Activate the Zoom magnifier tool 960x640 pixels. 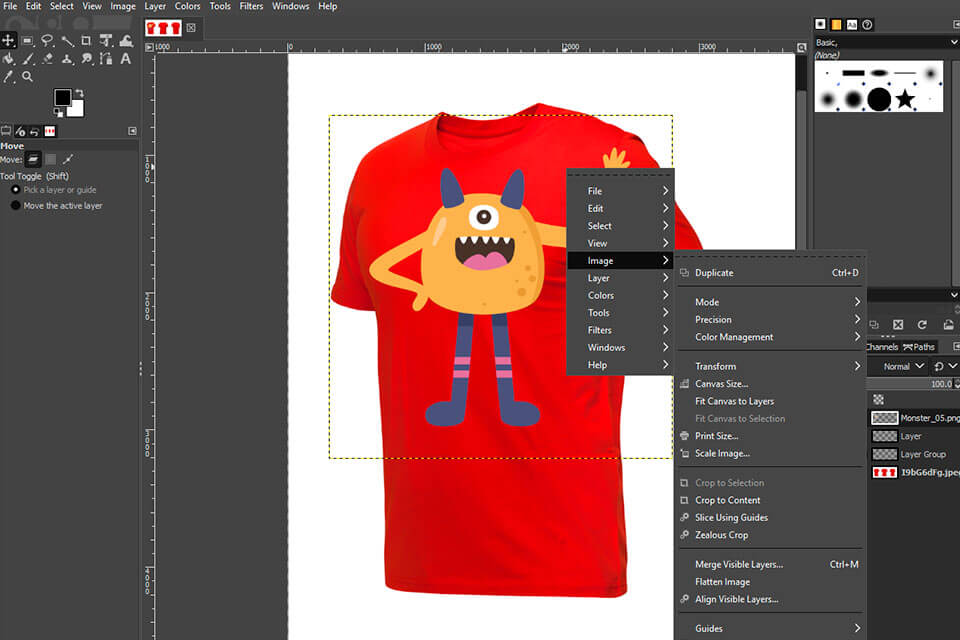[27, 76]
